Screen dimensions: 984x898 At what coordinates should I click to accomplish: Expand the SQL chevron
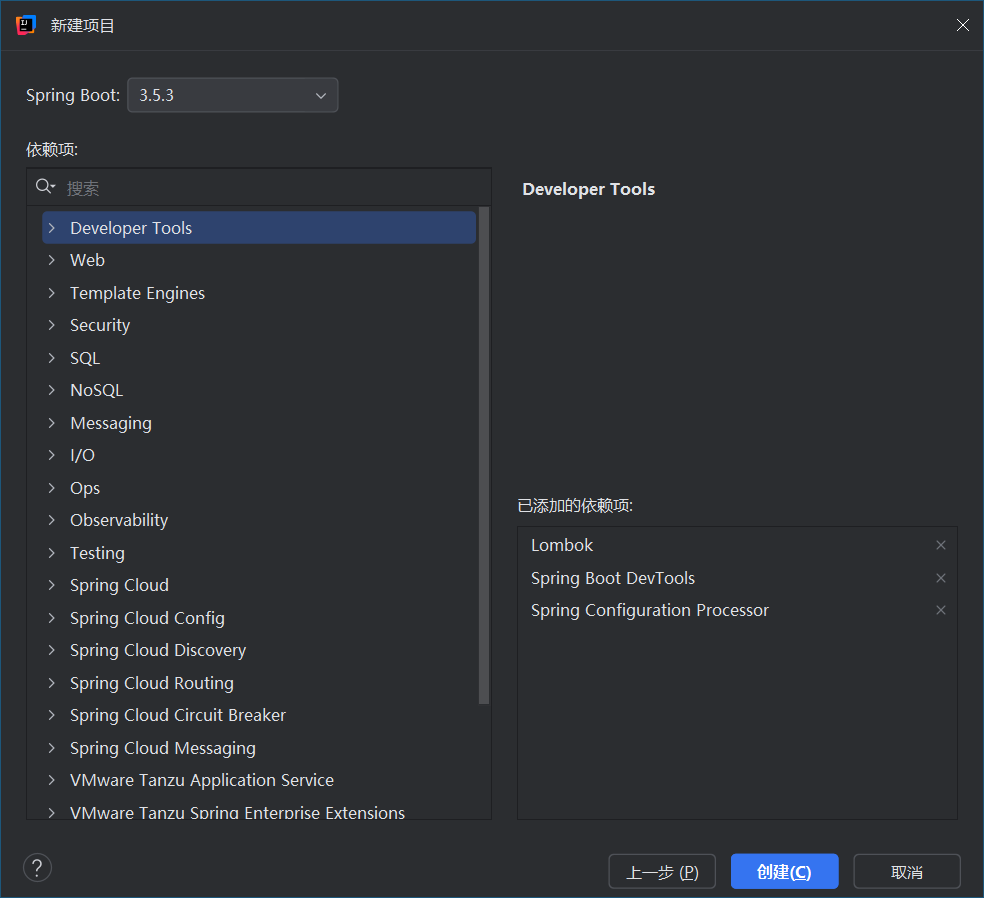(52, 358)
